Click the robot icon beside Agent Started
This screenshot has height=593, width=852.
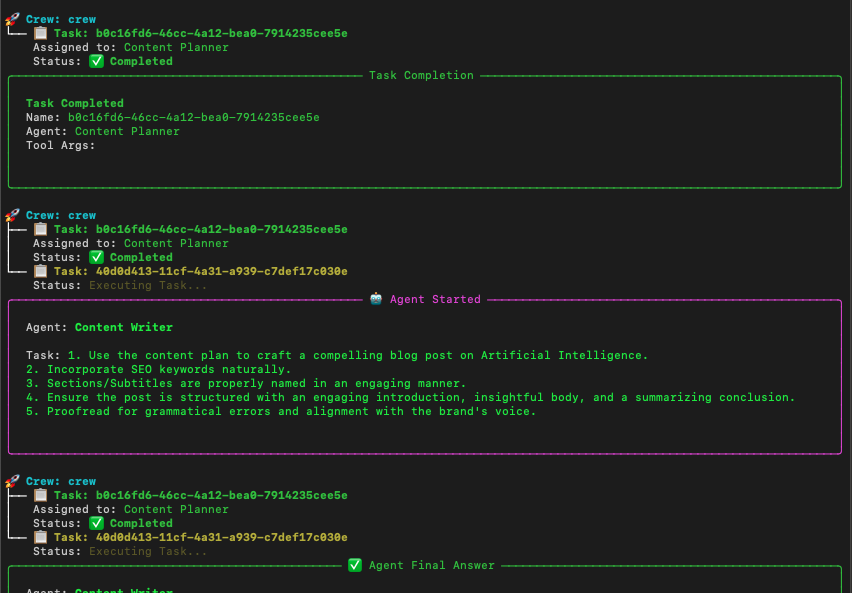click(376, 299)
